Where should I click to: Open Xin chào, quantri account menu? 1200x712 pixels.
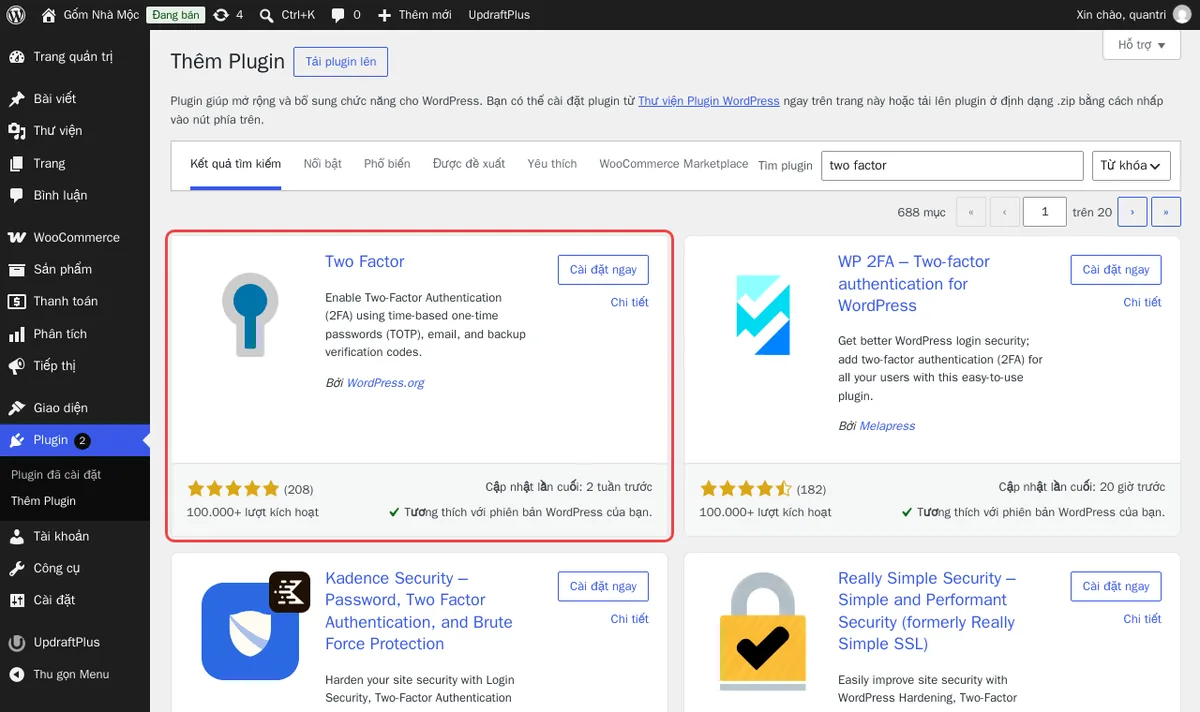[1134, 15]
